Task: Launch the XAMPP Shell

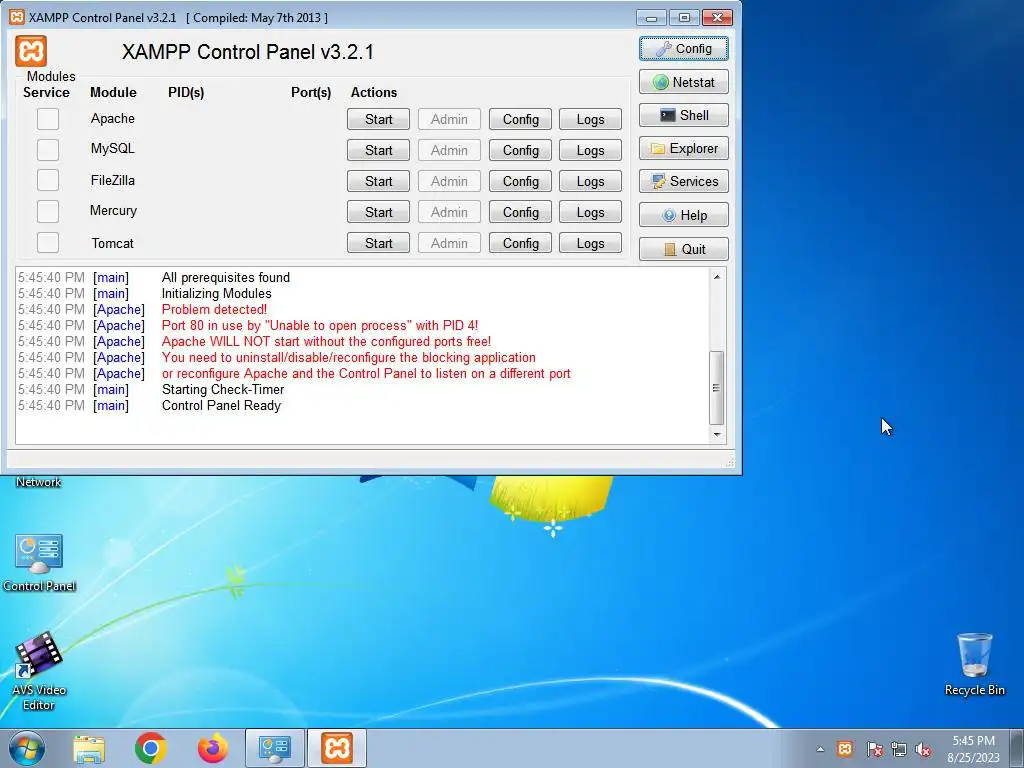Action: tap(684, 116)
